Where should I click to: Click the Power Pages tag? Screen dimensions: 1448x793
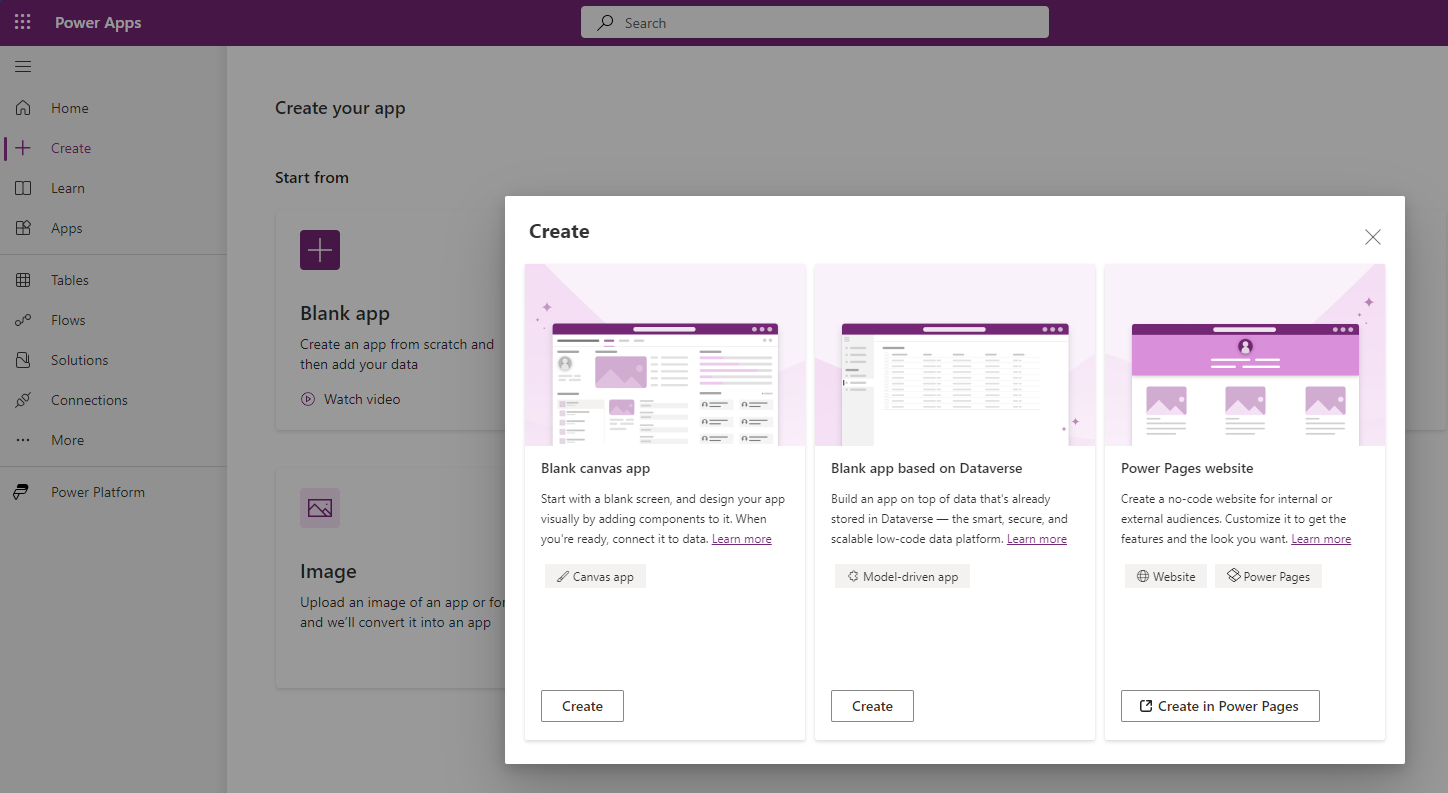point(1269,576)
